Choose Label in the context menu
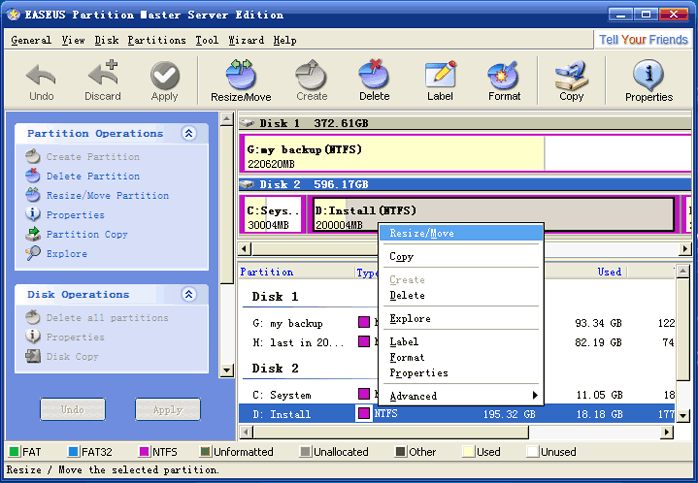Viewport: 698px width, 483px height. click(x=461, y=341)
